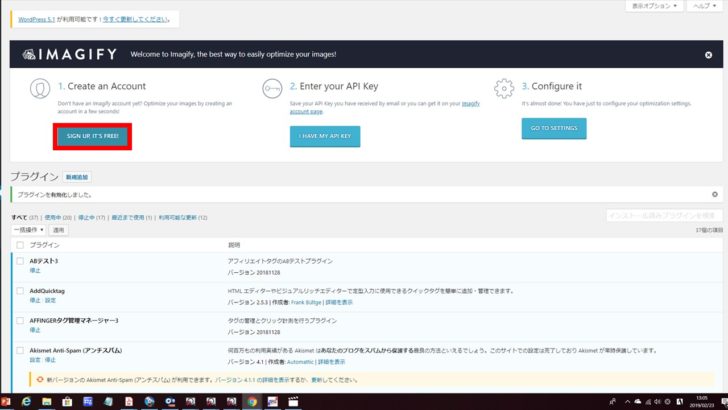Deactivate Akismet via 停止 link
The height and width of the screenshot is (410, 728).
coord(50,360)
